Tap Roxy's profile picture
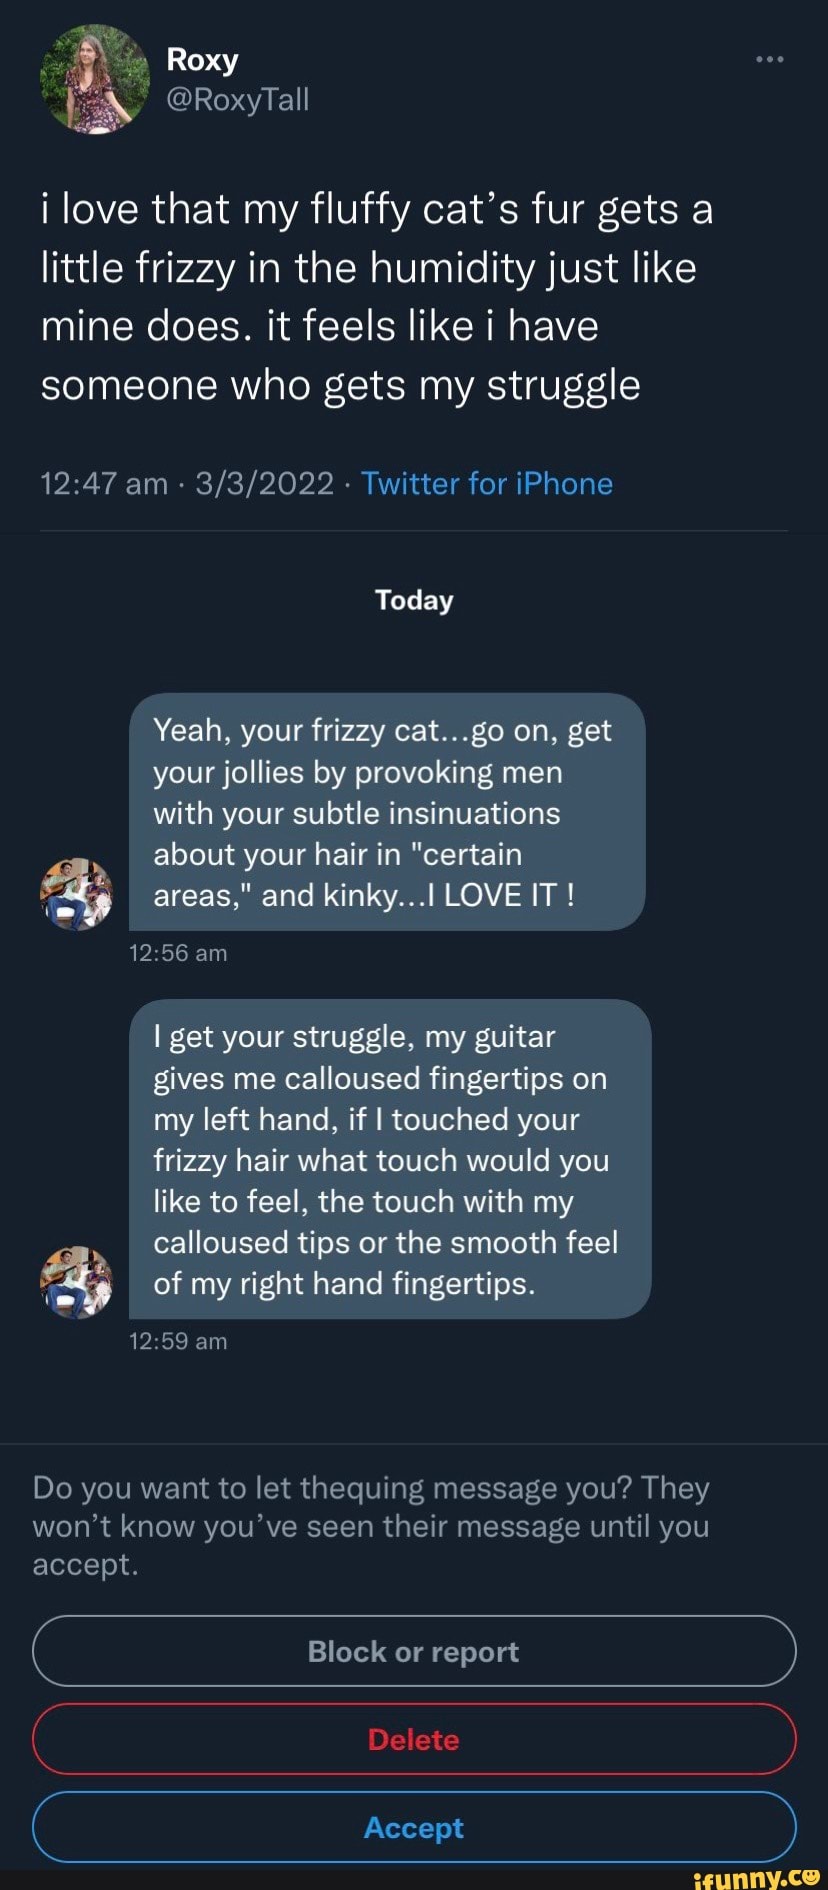 coord(94,80)
